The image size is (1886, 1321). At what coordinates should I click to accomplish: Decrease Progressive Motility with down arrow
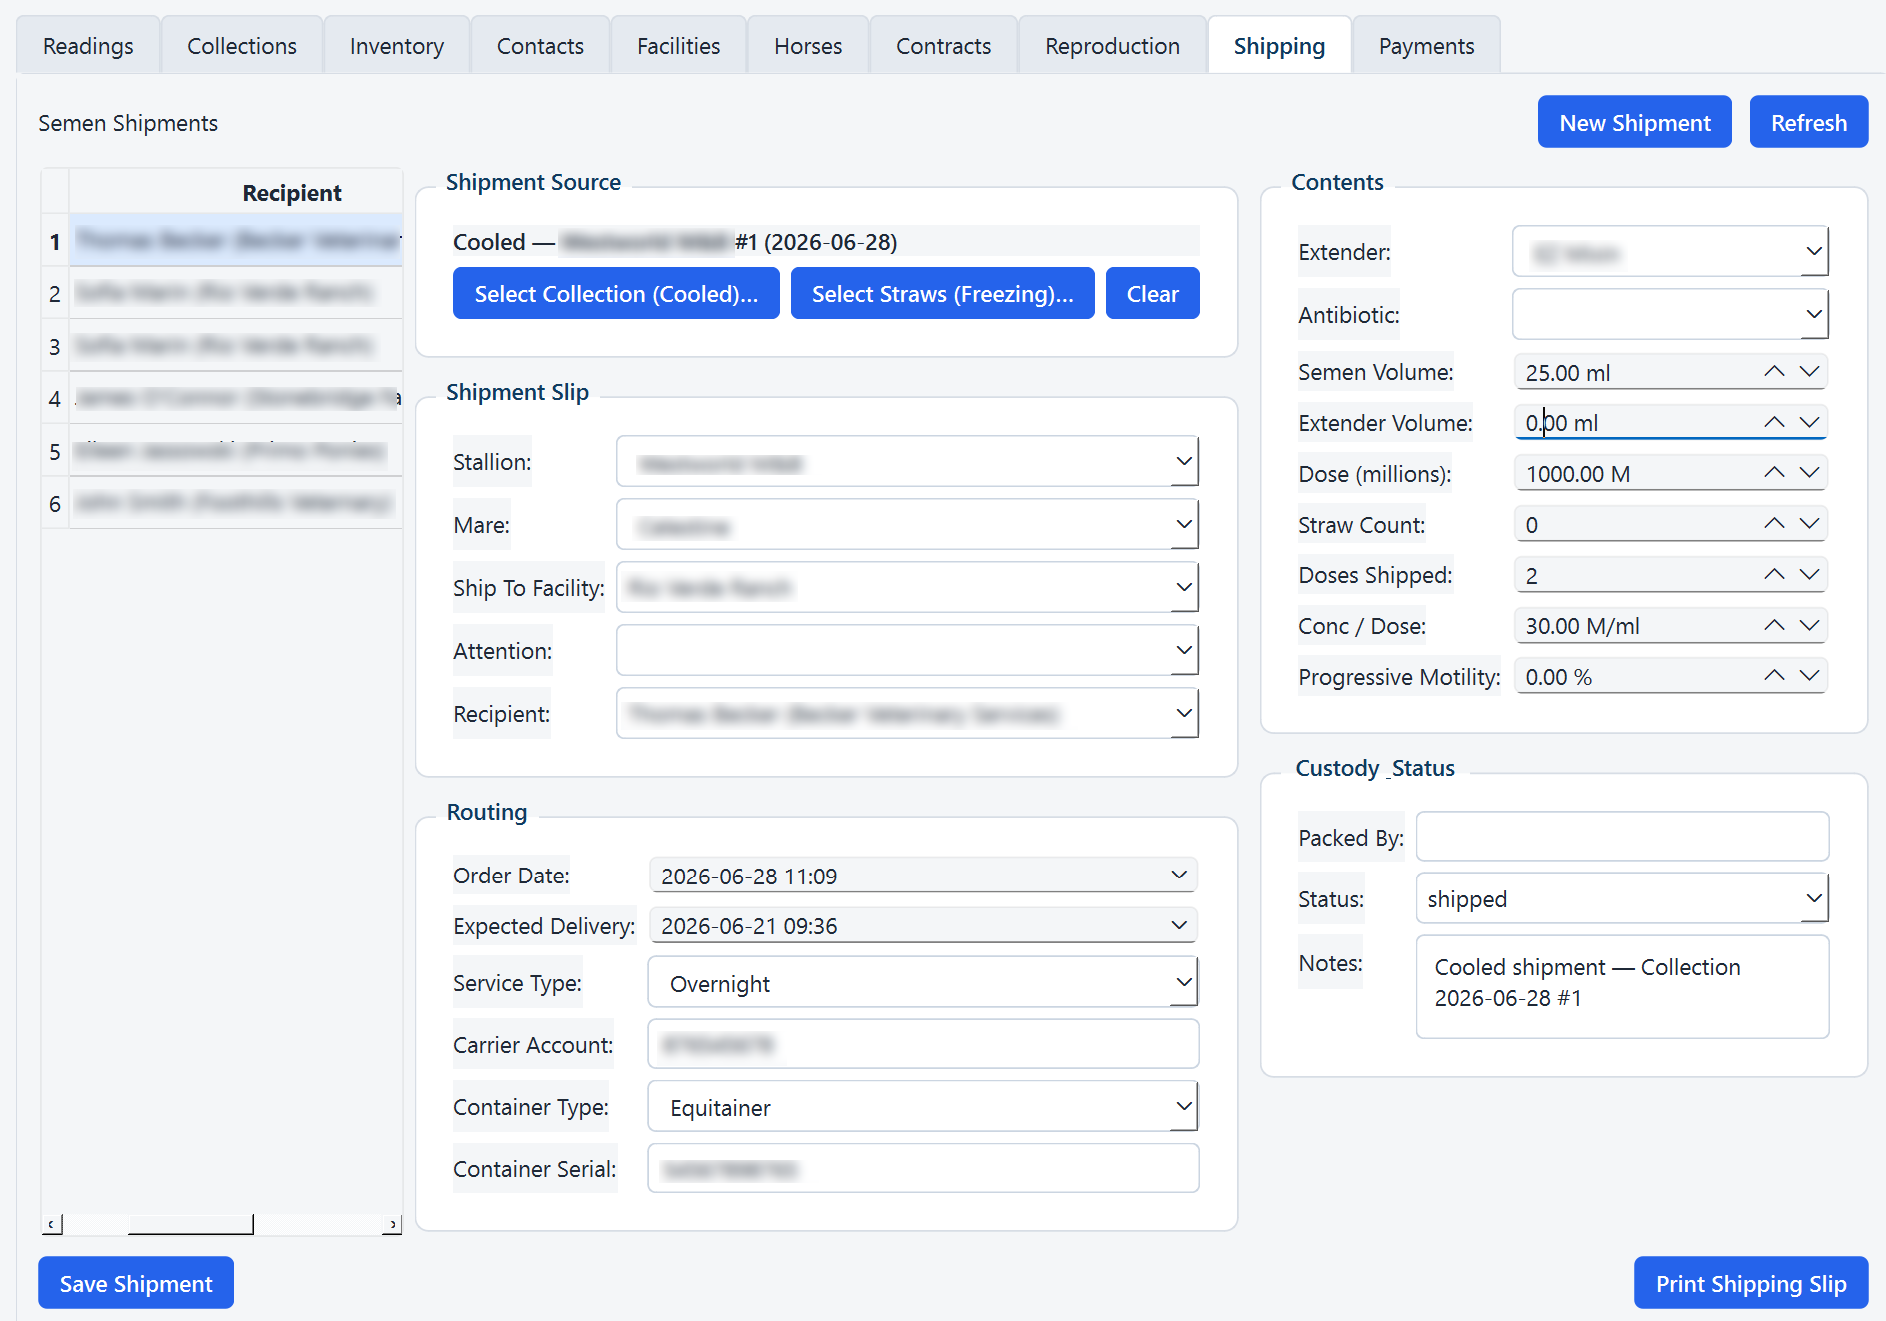(1809, 676)
